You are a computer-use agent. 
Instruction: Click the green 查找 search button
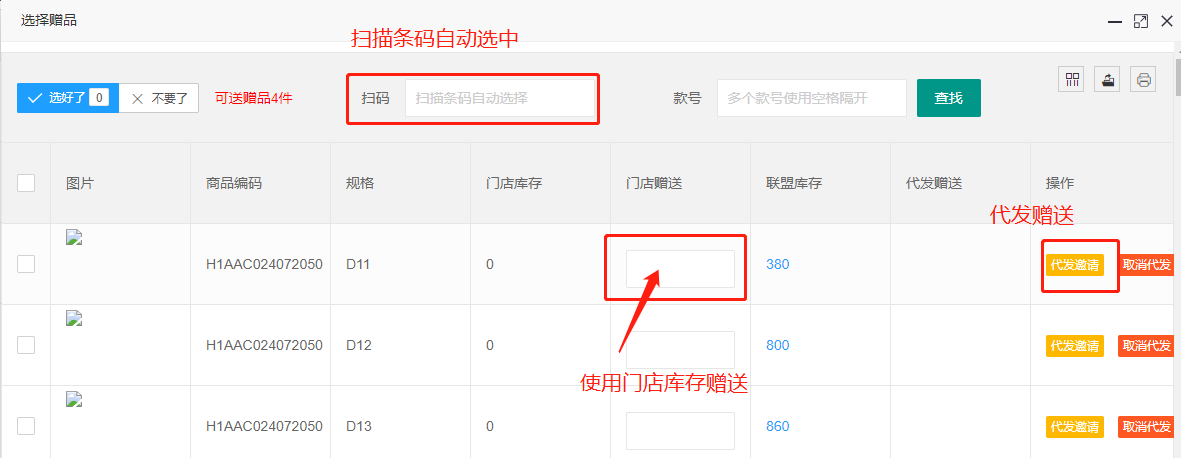tap(948, 98)
